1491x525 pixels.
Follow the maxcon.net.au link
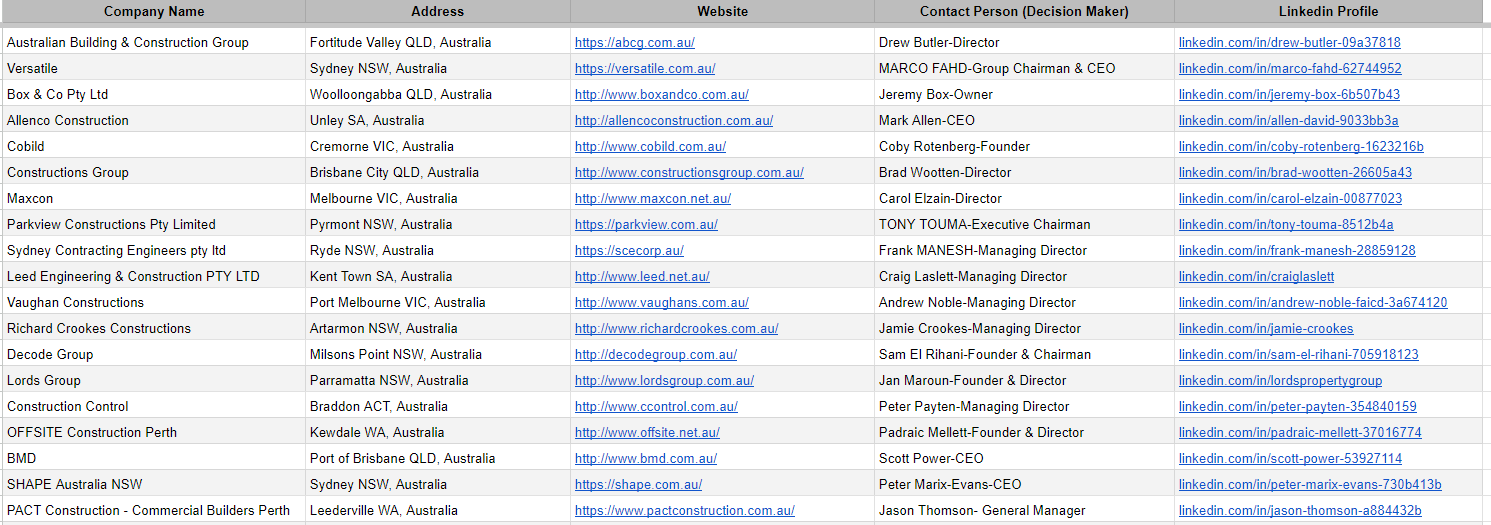[x=652, y=199]
